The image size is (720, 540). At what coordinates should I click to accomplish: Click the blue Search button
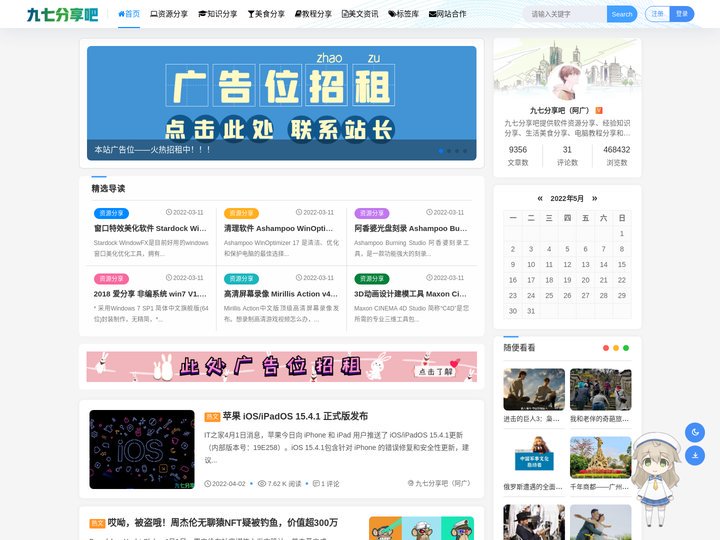point(622,14)
